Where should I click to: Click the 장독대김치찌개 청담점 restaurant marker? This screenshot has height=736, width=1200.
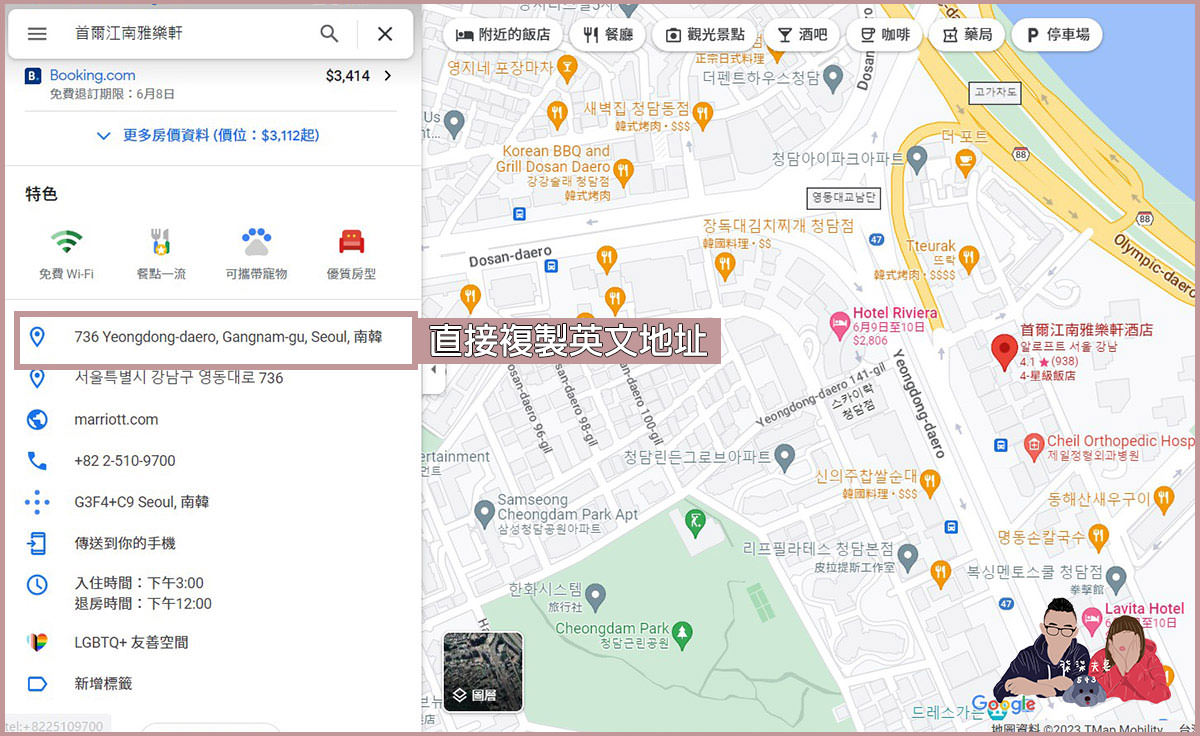[x=726, y=265]
